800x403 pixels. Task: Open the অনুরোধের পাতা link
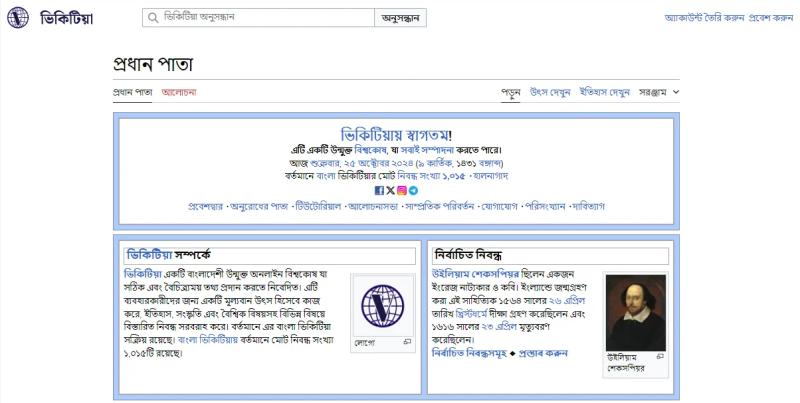(259, 207)
